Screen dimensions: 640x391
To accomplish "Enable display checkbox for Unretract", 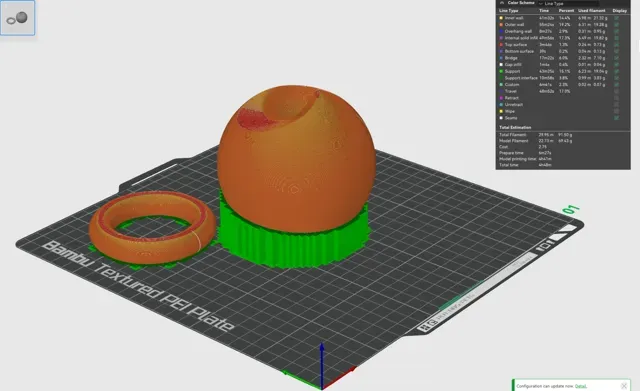I will [616, 104].
